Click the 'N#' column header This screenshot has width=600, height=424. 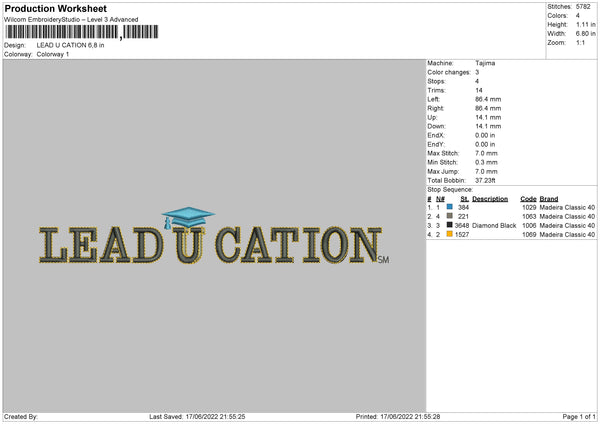pyautogui.click(x=440, y=199)
